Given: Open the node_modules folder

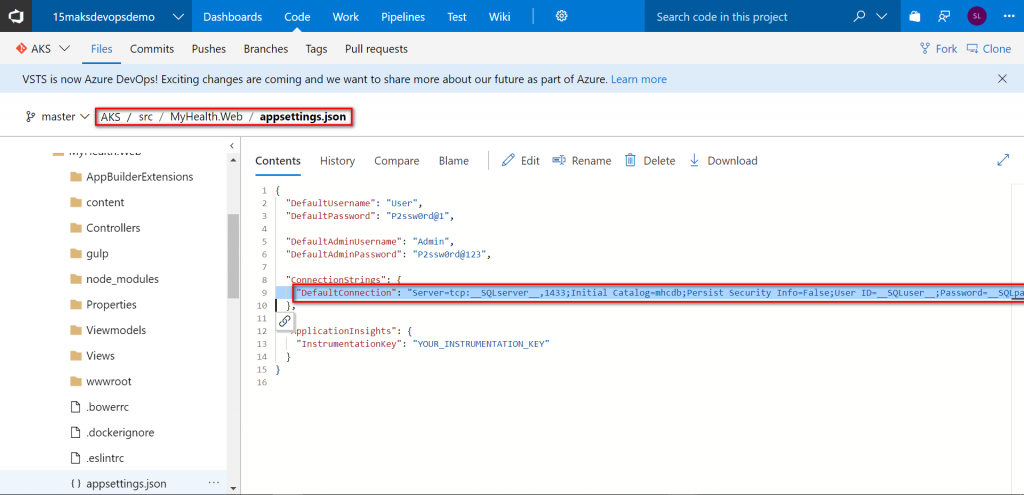Looking at the screenshot, I should [113, 279].
